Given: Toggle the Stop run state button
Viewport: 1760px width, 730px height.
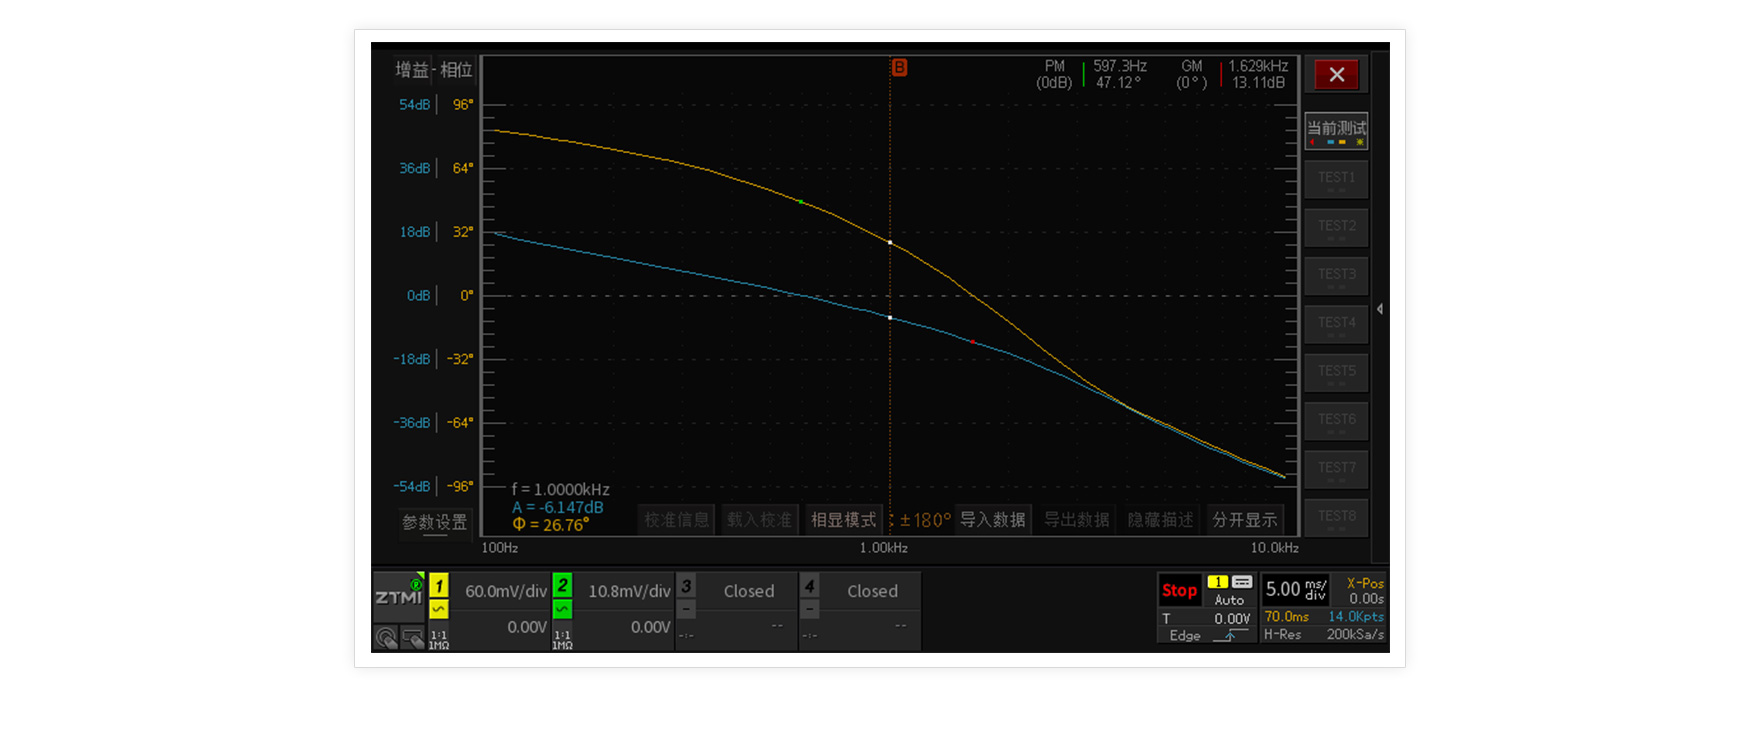Looking at the screenshot, I should 1179,590.
